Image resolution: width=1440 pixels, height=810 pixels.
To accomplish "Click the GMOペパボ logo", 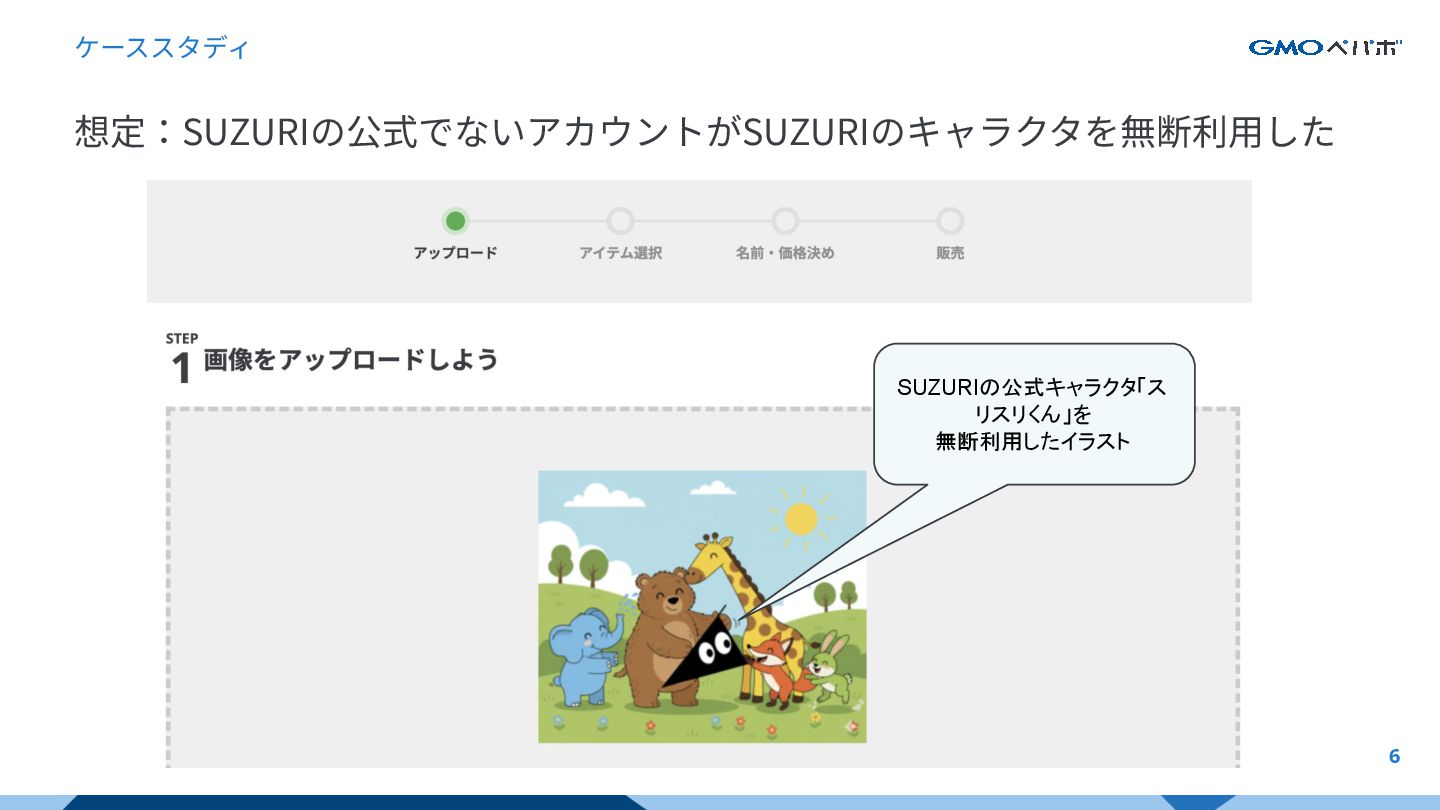I will coord(1325,47).
